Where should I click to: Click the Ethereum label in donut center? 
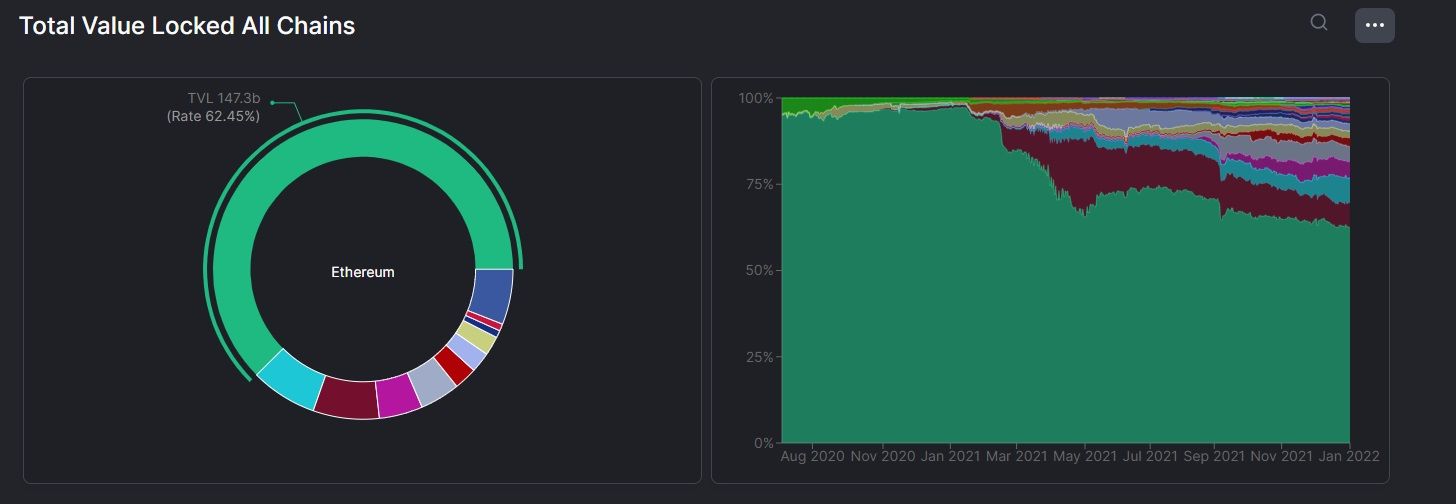(363, 272)
